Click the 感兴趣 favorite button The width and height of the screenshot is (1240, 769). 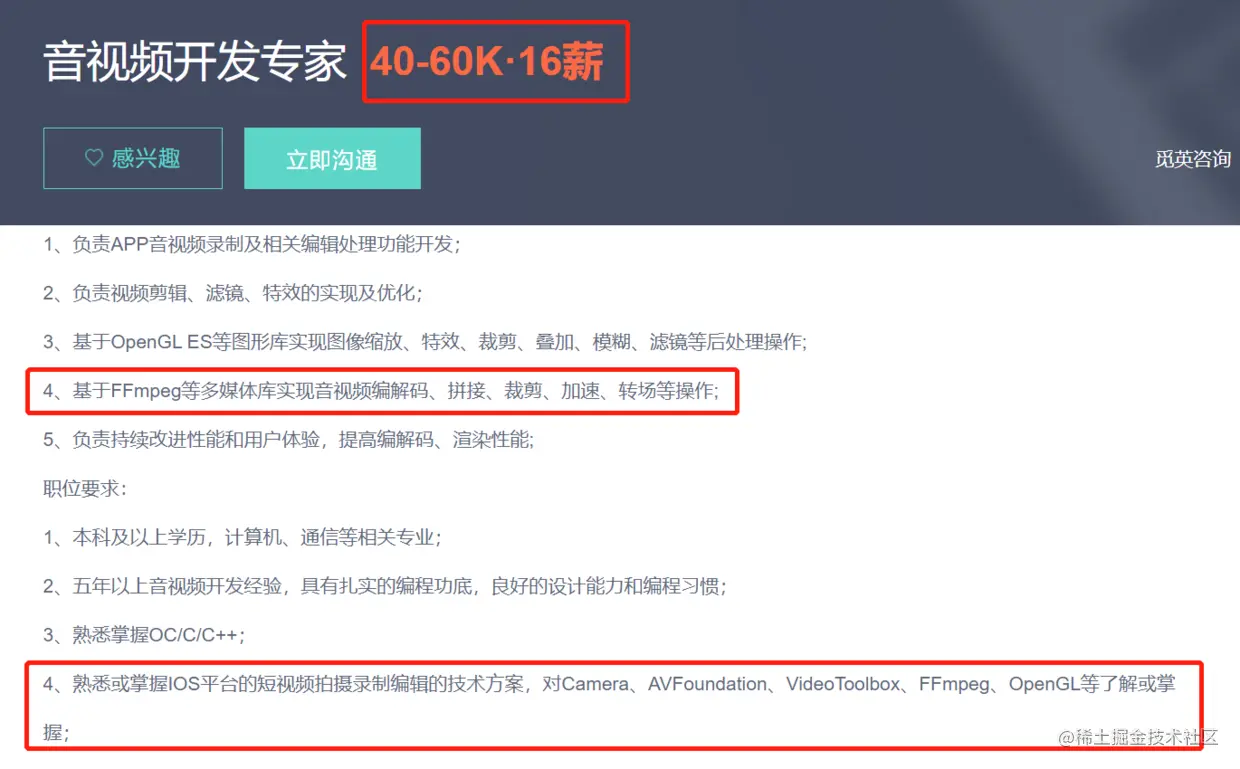click(x=132, y=158)
